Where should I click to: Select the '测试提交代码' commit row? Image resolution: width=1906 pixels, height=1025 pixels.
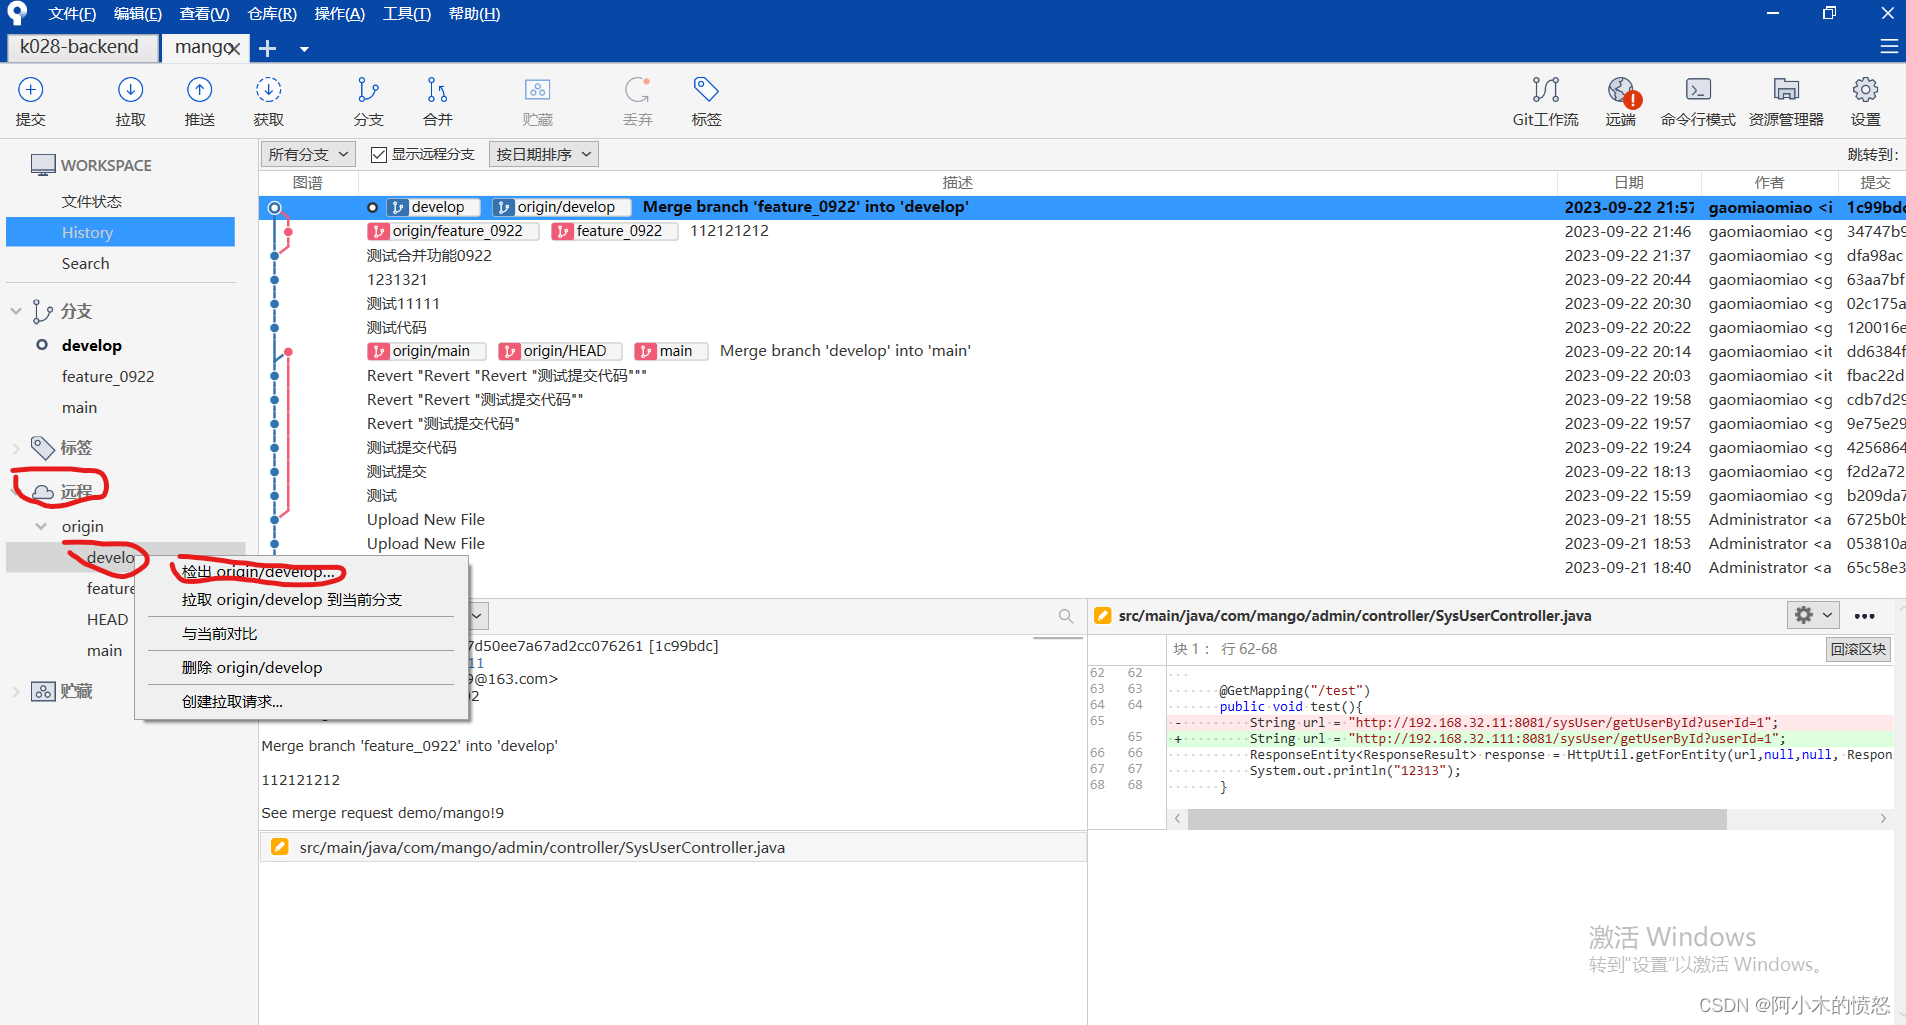411,447
